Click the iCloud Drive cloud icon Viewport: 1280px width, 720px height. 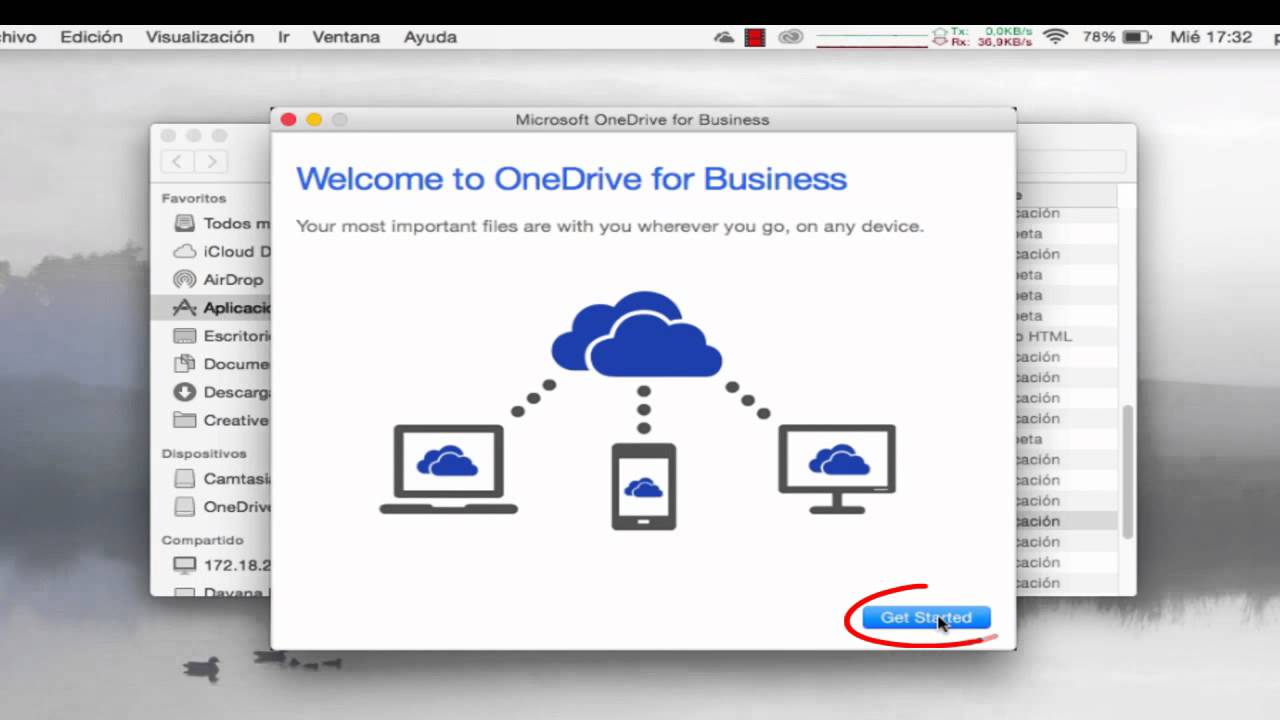[x=184, y=251]
